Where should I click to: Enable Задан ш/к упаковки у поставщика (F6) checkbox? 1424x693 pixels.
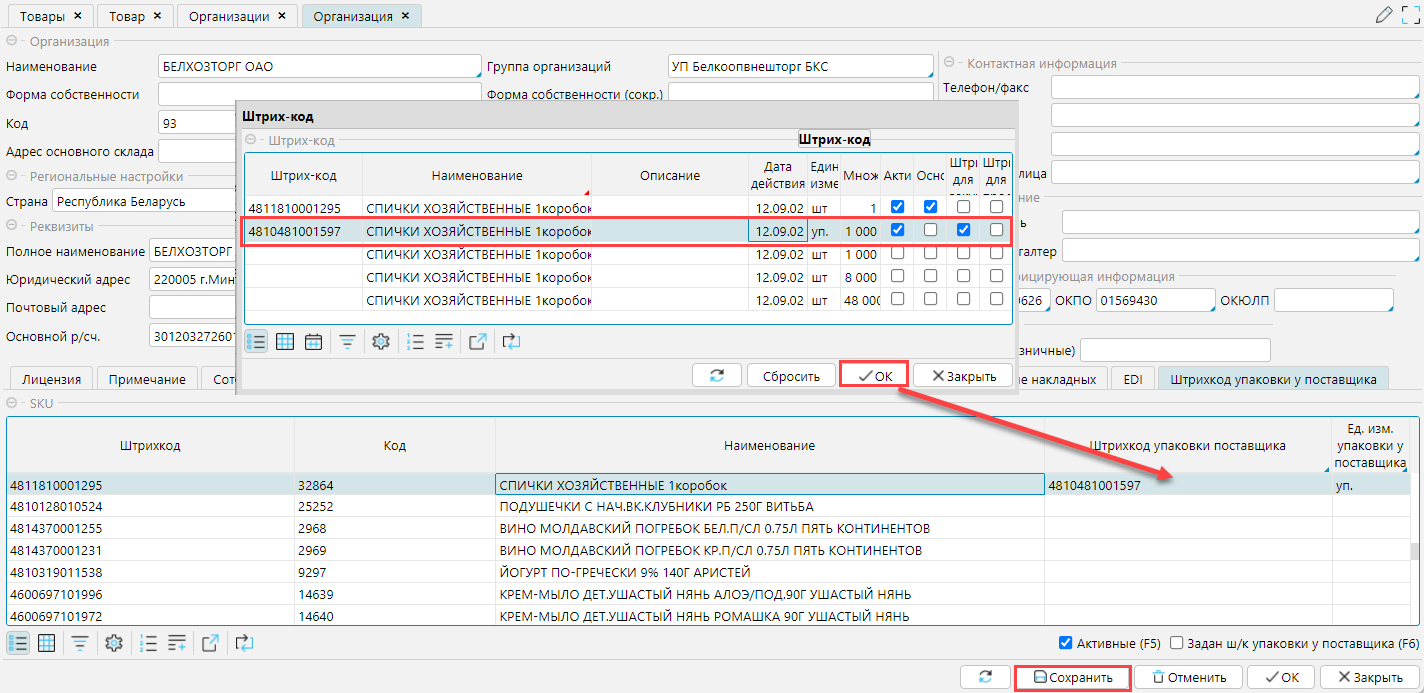pyautogui.click(x=1177, y=643)
